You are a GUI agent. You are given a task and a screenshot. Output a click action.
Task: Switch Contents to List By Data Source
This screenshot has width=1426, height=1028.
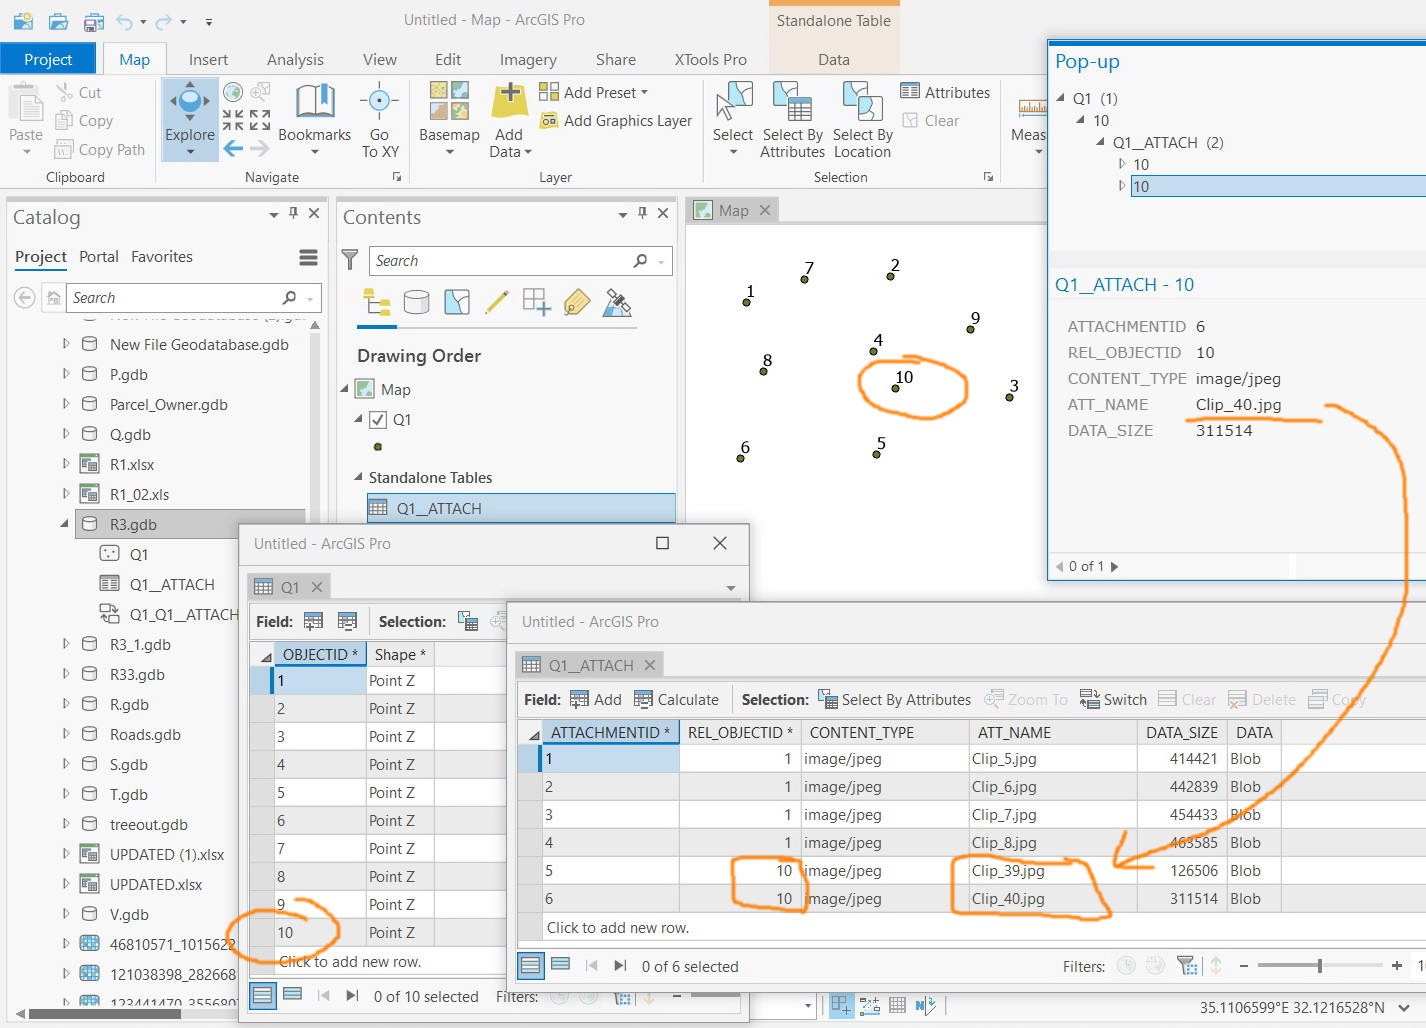(417, 302)
